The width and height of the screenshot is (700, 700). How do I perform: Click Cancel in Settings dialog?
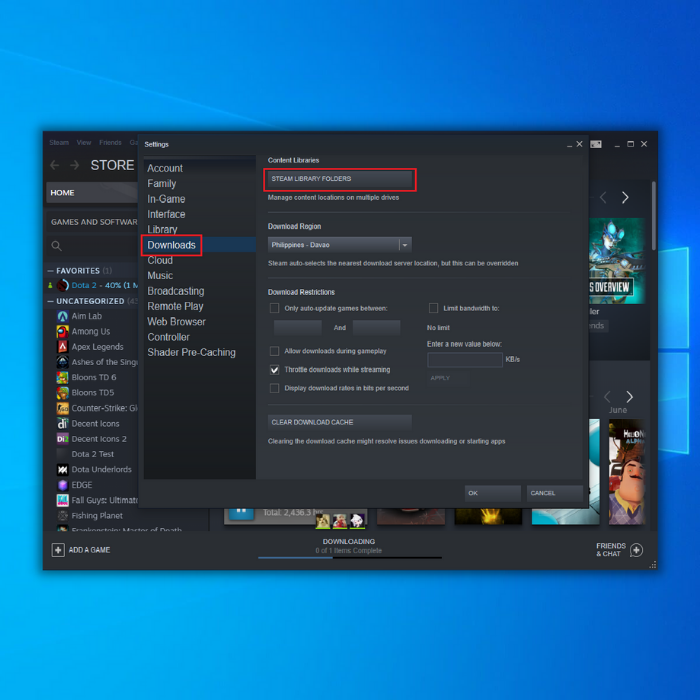coord(555,493)
